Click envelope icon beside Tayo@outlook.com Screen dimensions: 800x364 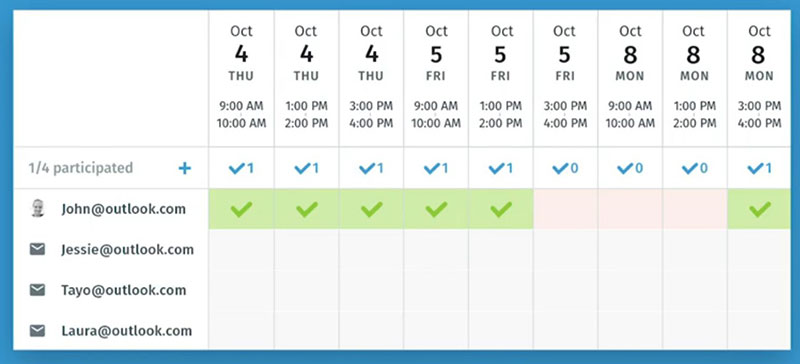[37, 290]
